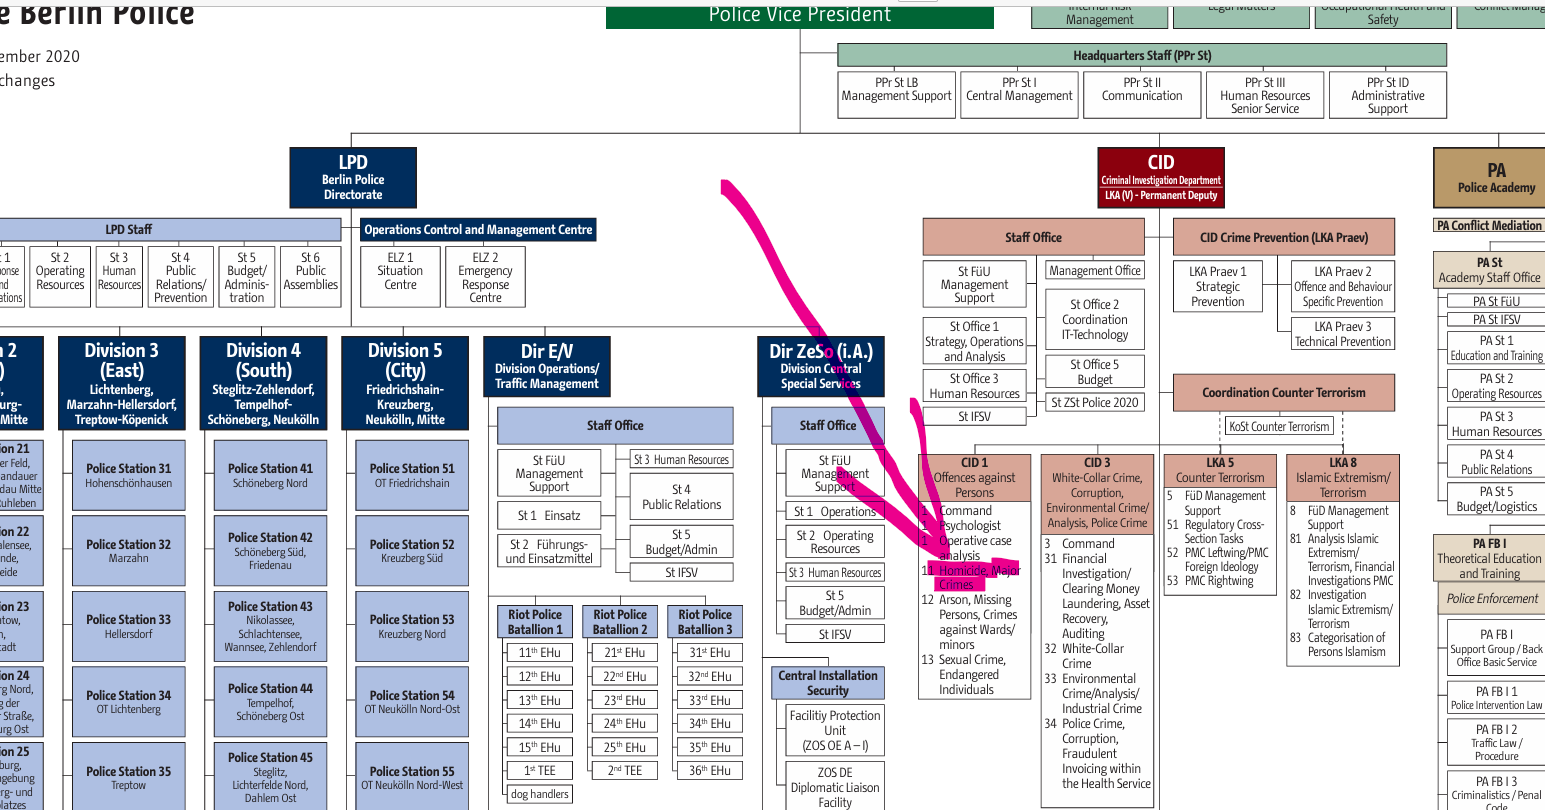Click Facility Protection Unit (ZOS OE A–I) box

(x=835, y=730)
